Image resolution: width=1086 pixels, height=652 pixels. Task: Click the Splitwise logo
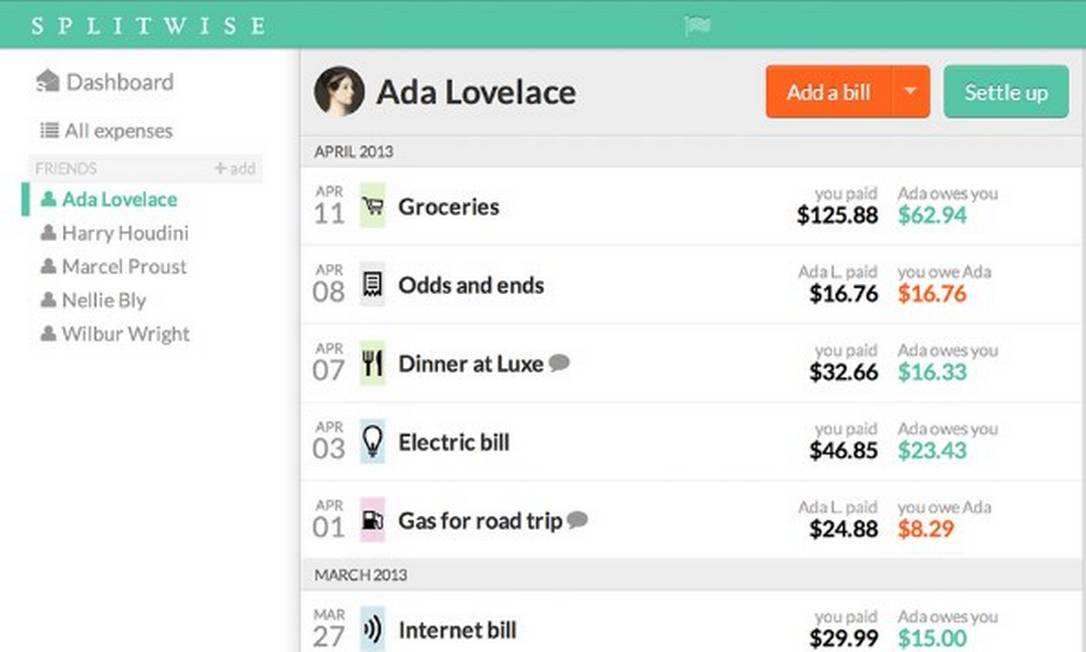coord(148,26)
